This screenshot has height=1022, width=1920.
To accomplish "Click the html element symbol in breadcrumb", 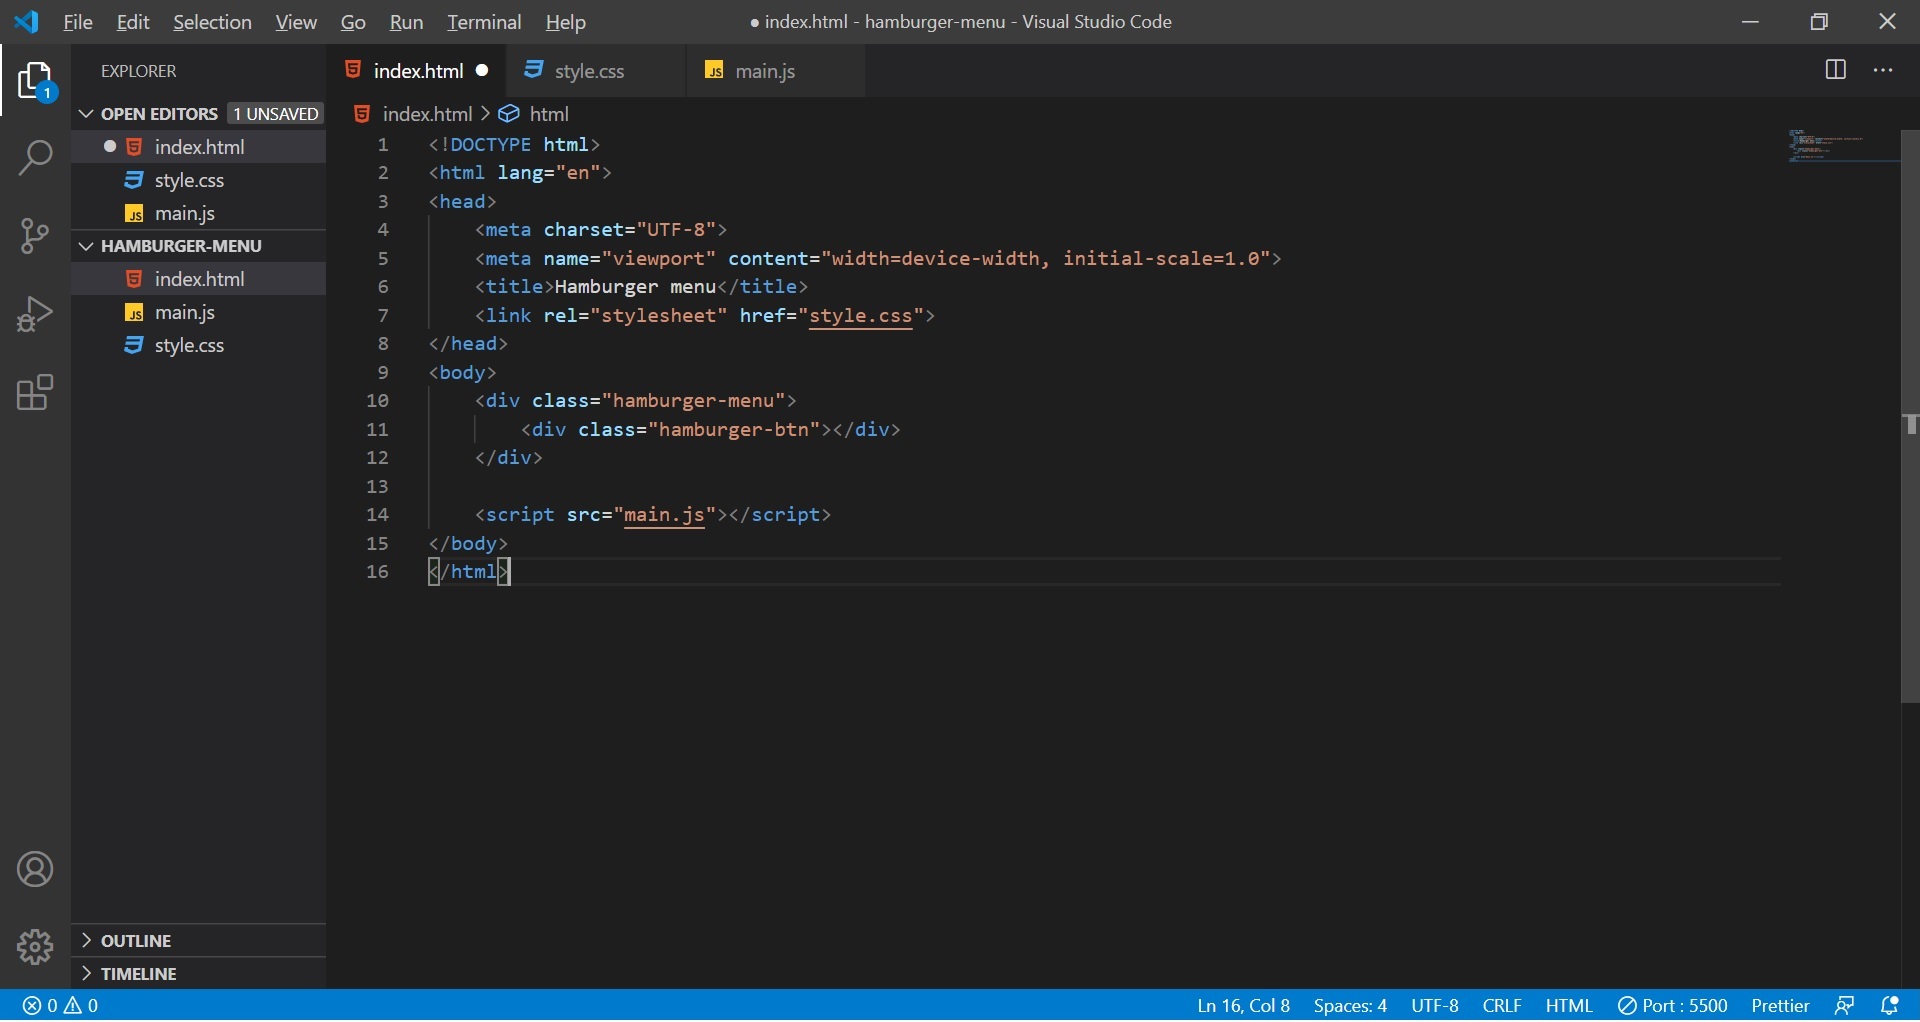I will coord(509,114).
